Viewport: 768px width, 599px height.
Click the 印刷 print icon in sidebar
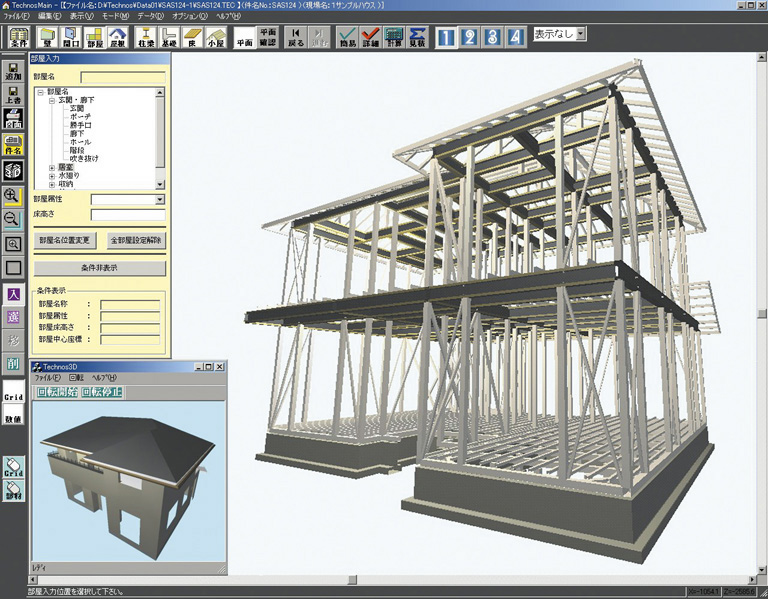(x=13, y=119)
